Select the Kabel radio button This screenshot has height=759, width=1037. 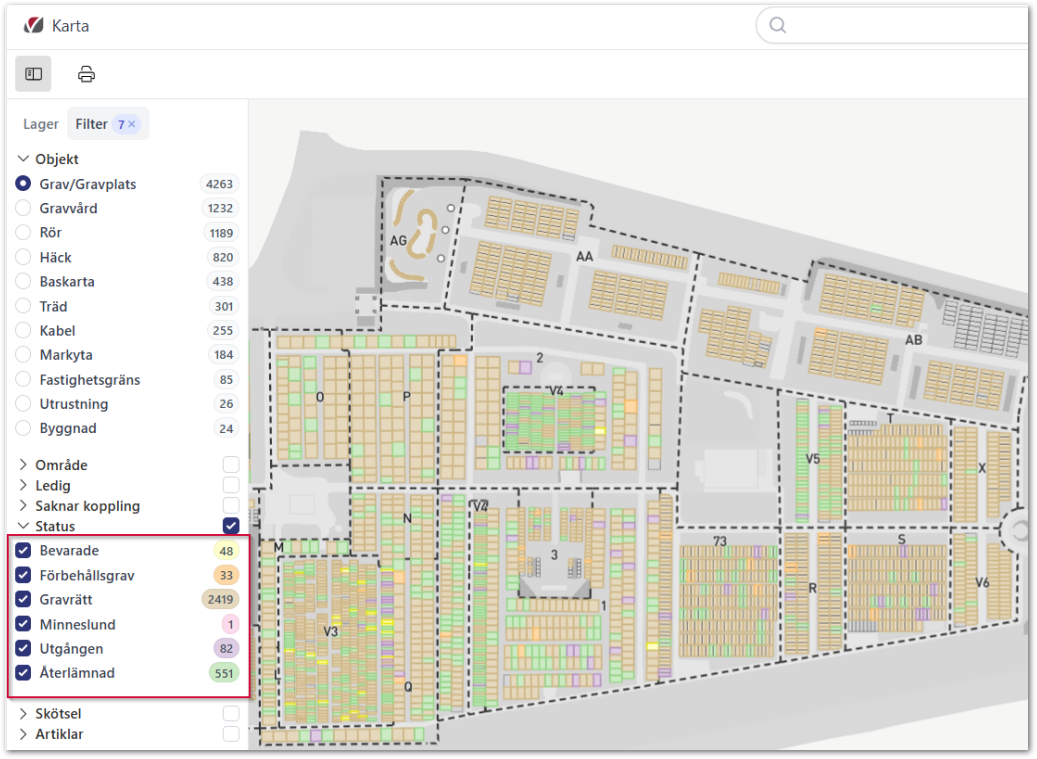23,331
